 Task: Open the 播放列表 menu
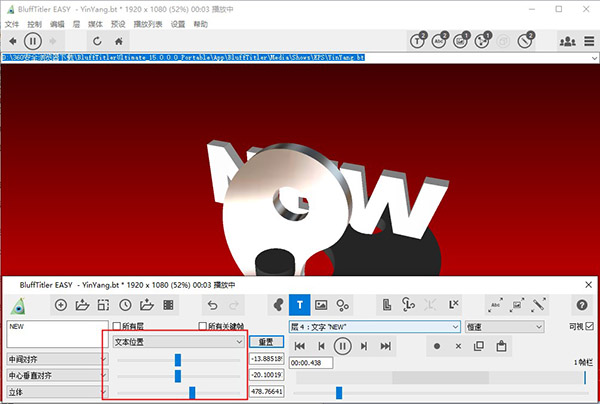(147, 22)
